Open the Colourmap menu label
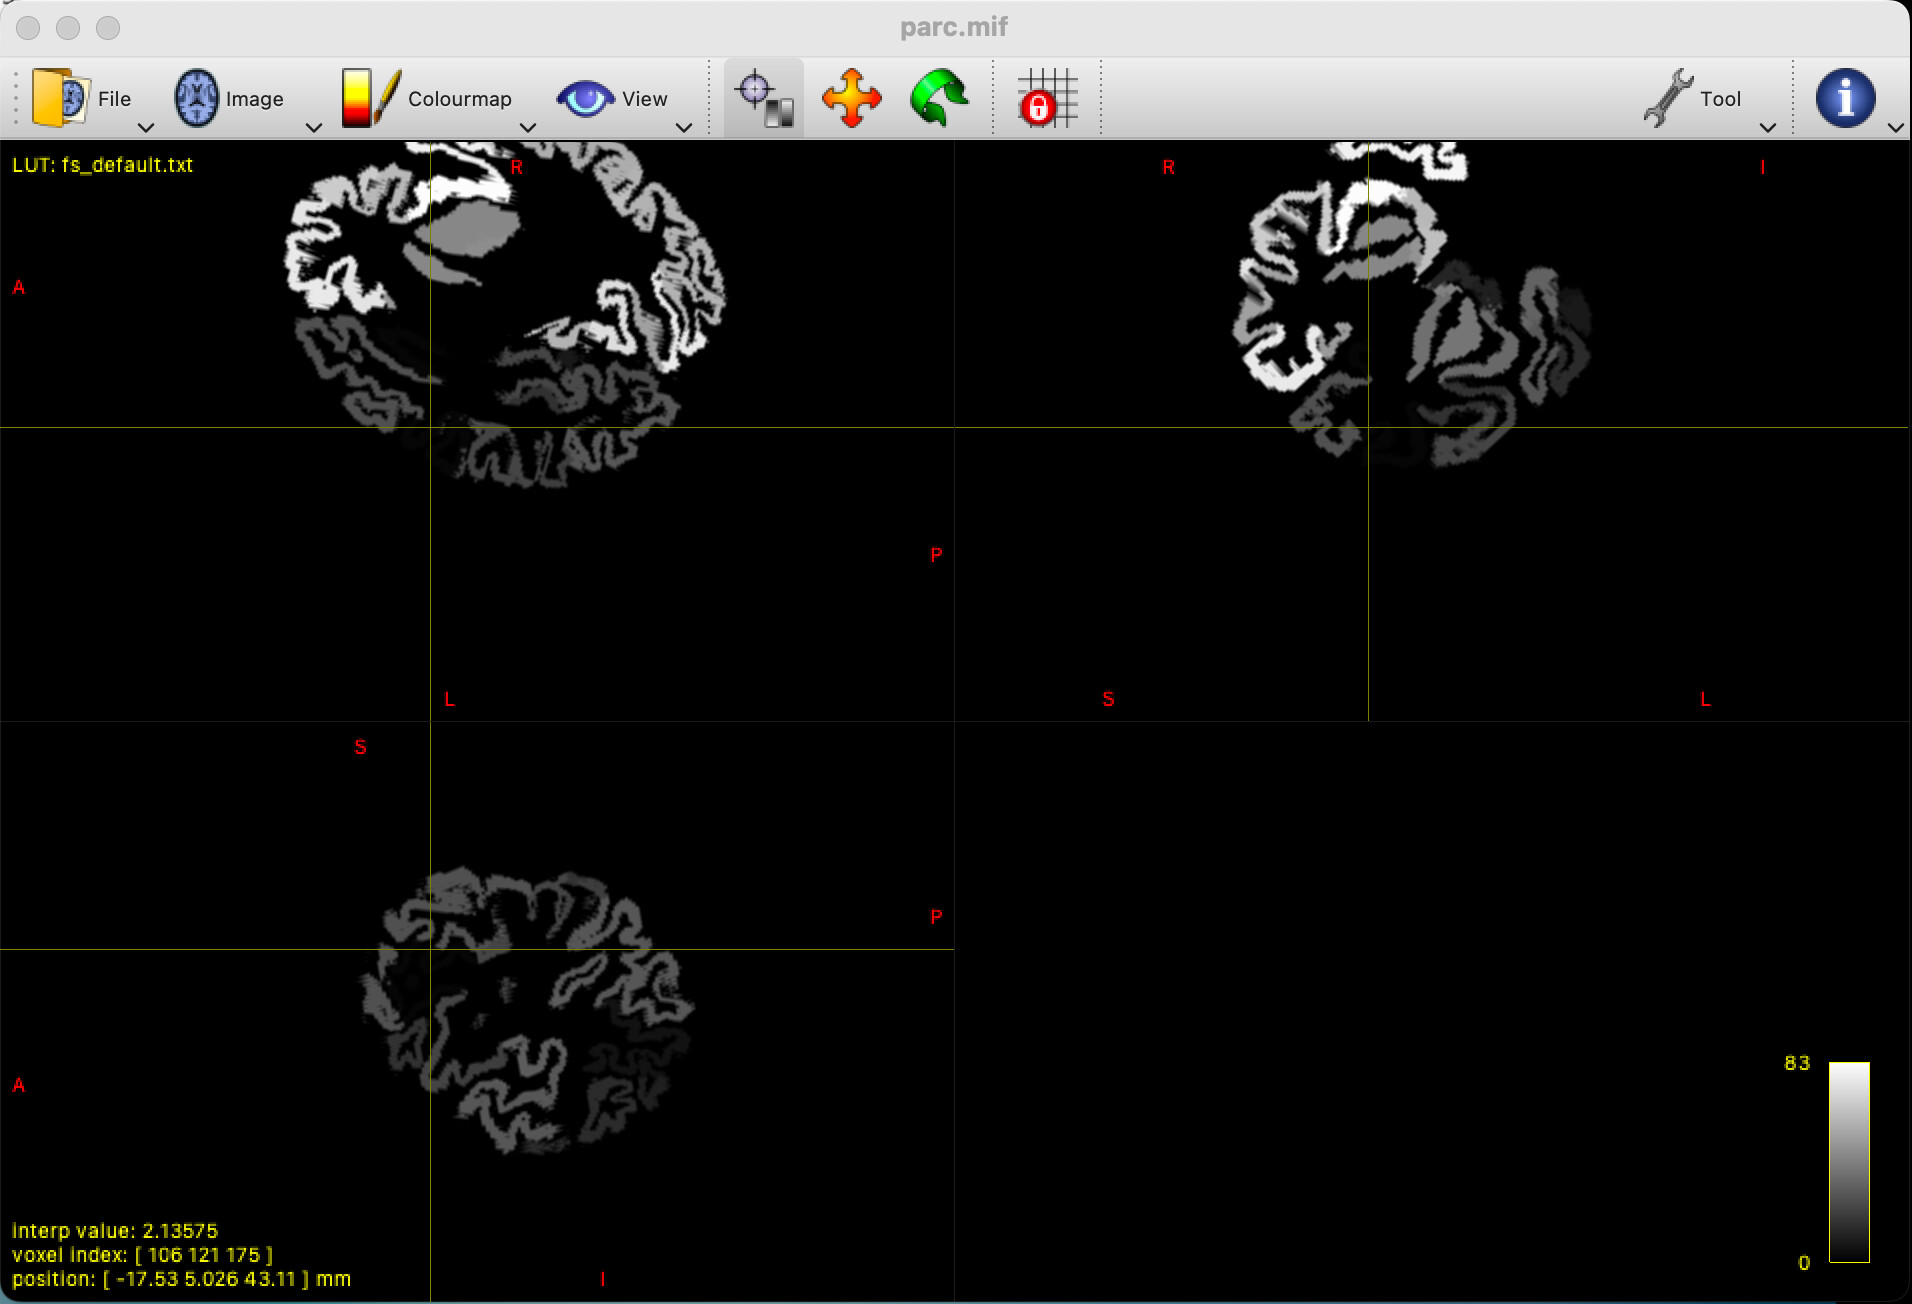Image resolution: width=1912 pixels, height=1304 pixels. click(x=459, y=98)
